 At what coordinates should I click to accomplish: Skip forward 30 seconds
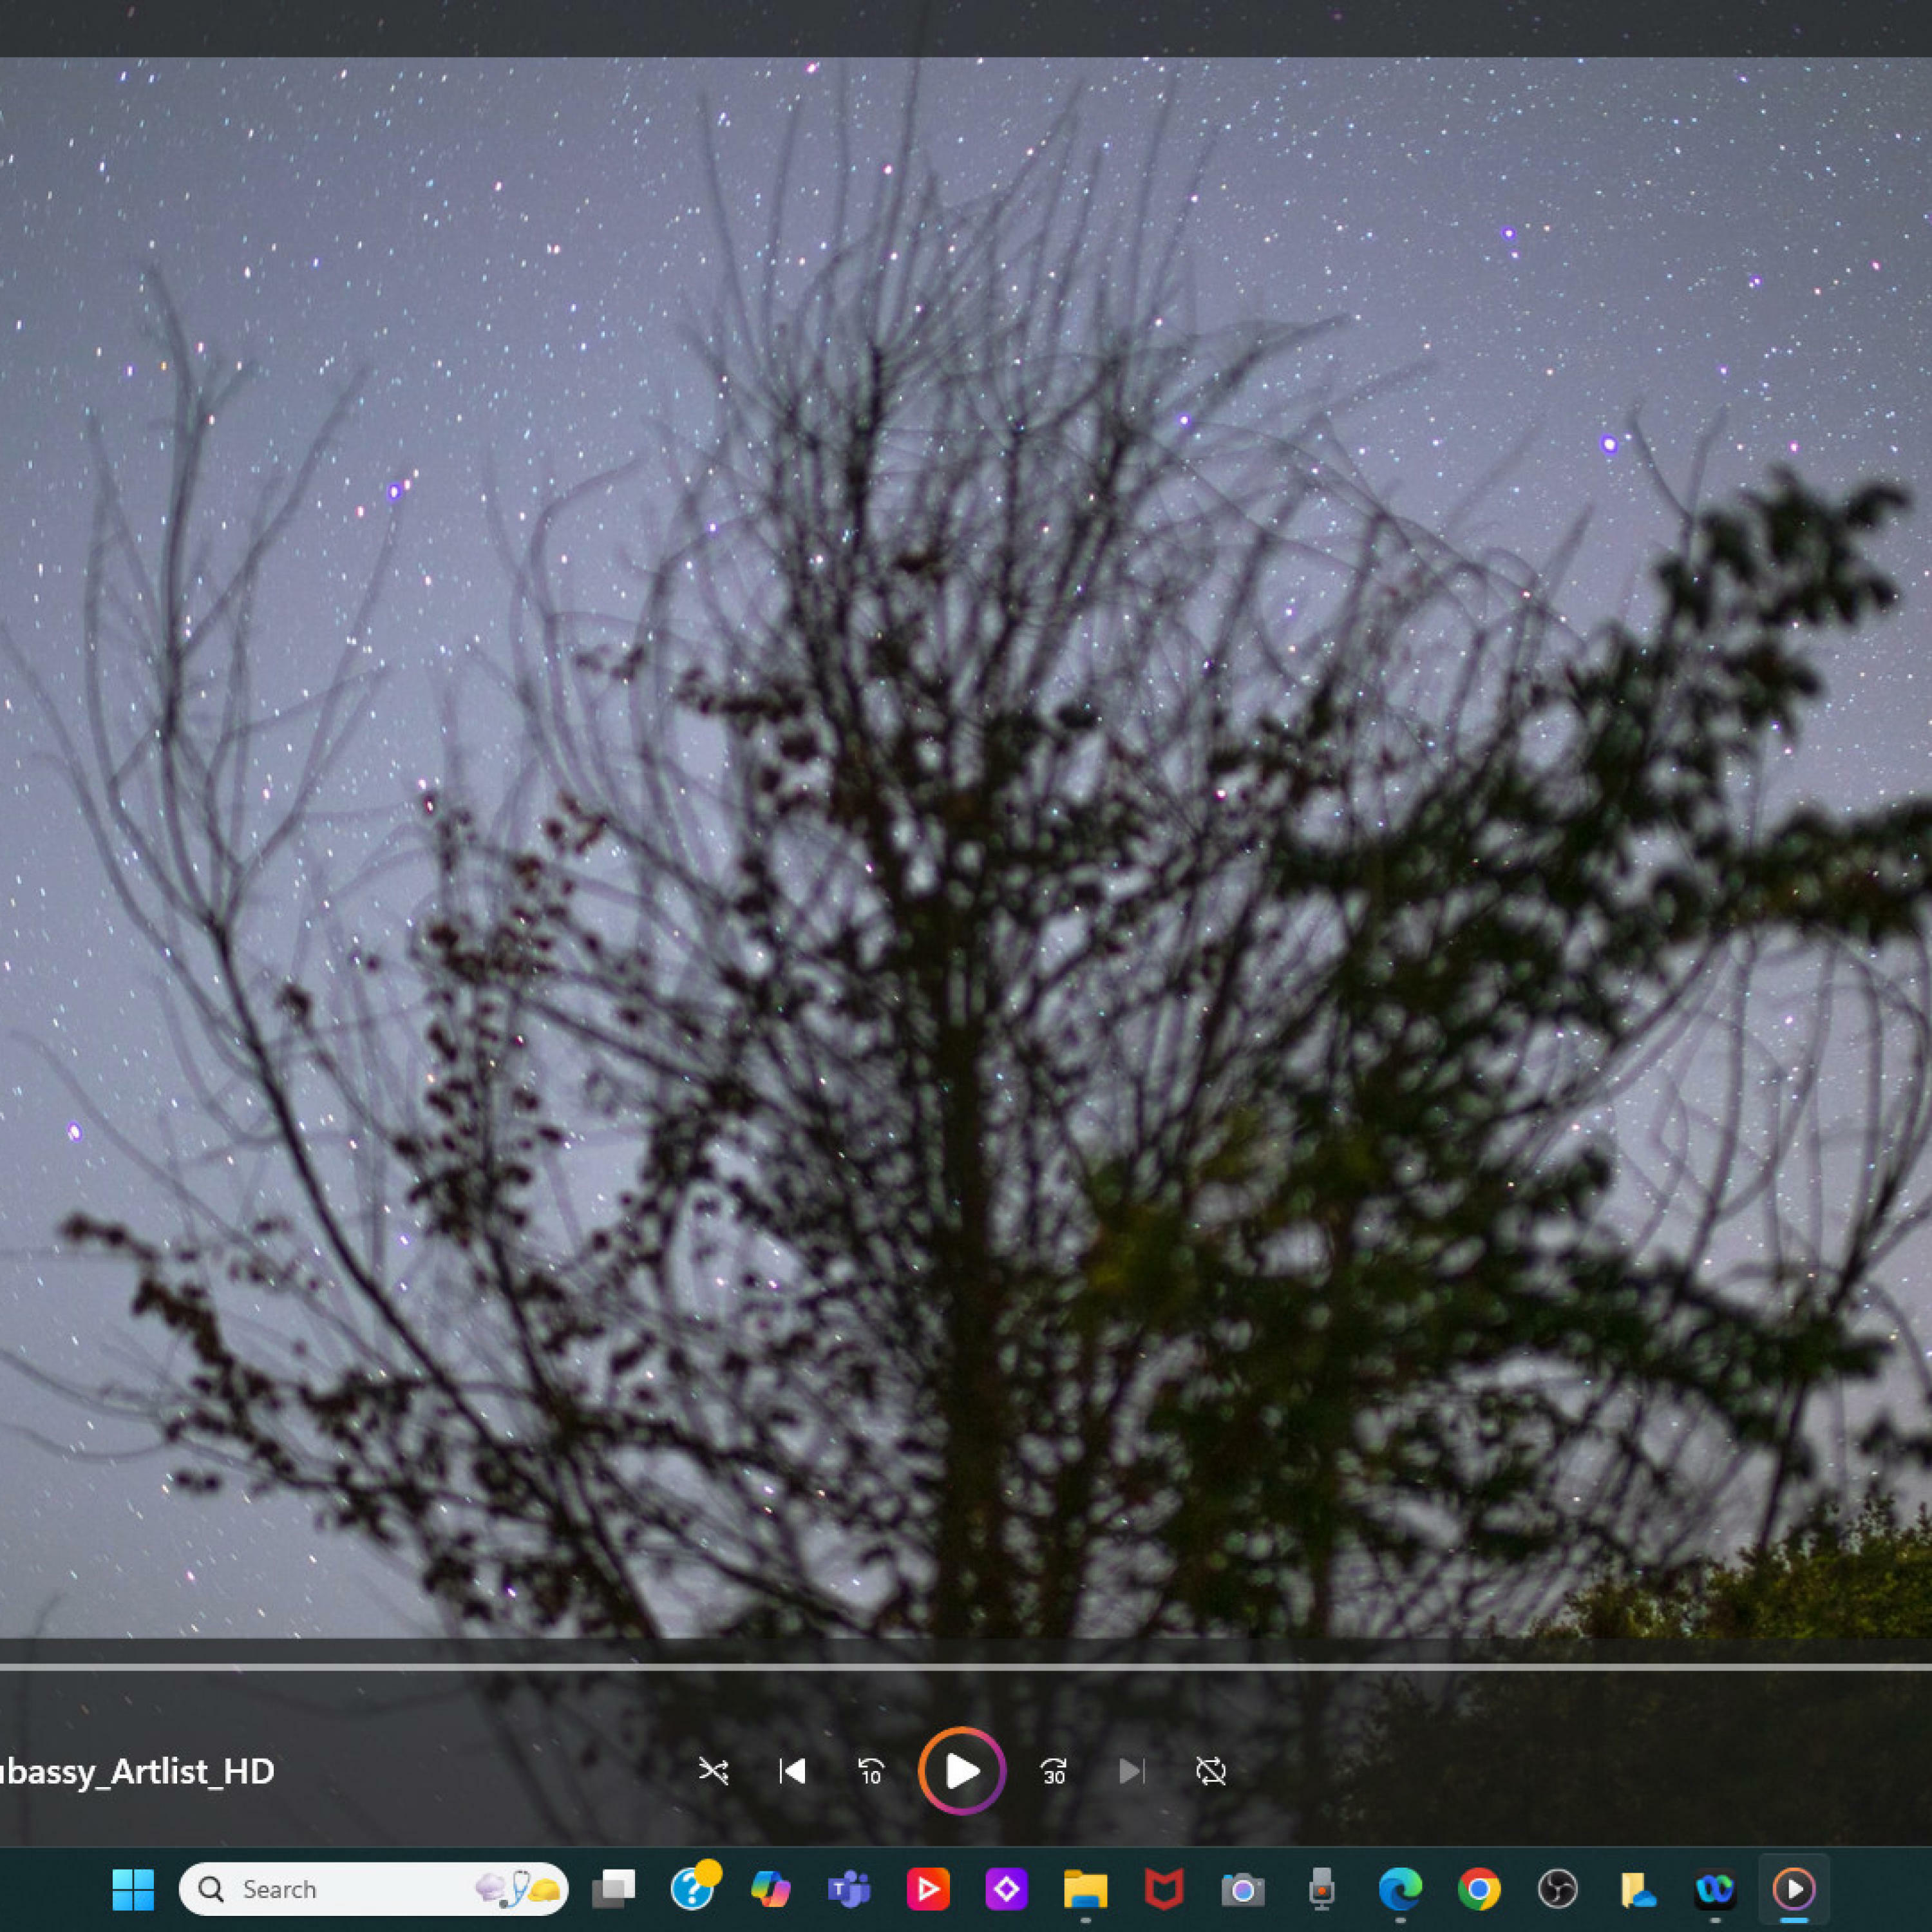click(1054, 1772)
